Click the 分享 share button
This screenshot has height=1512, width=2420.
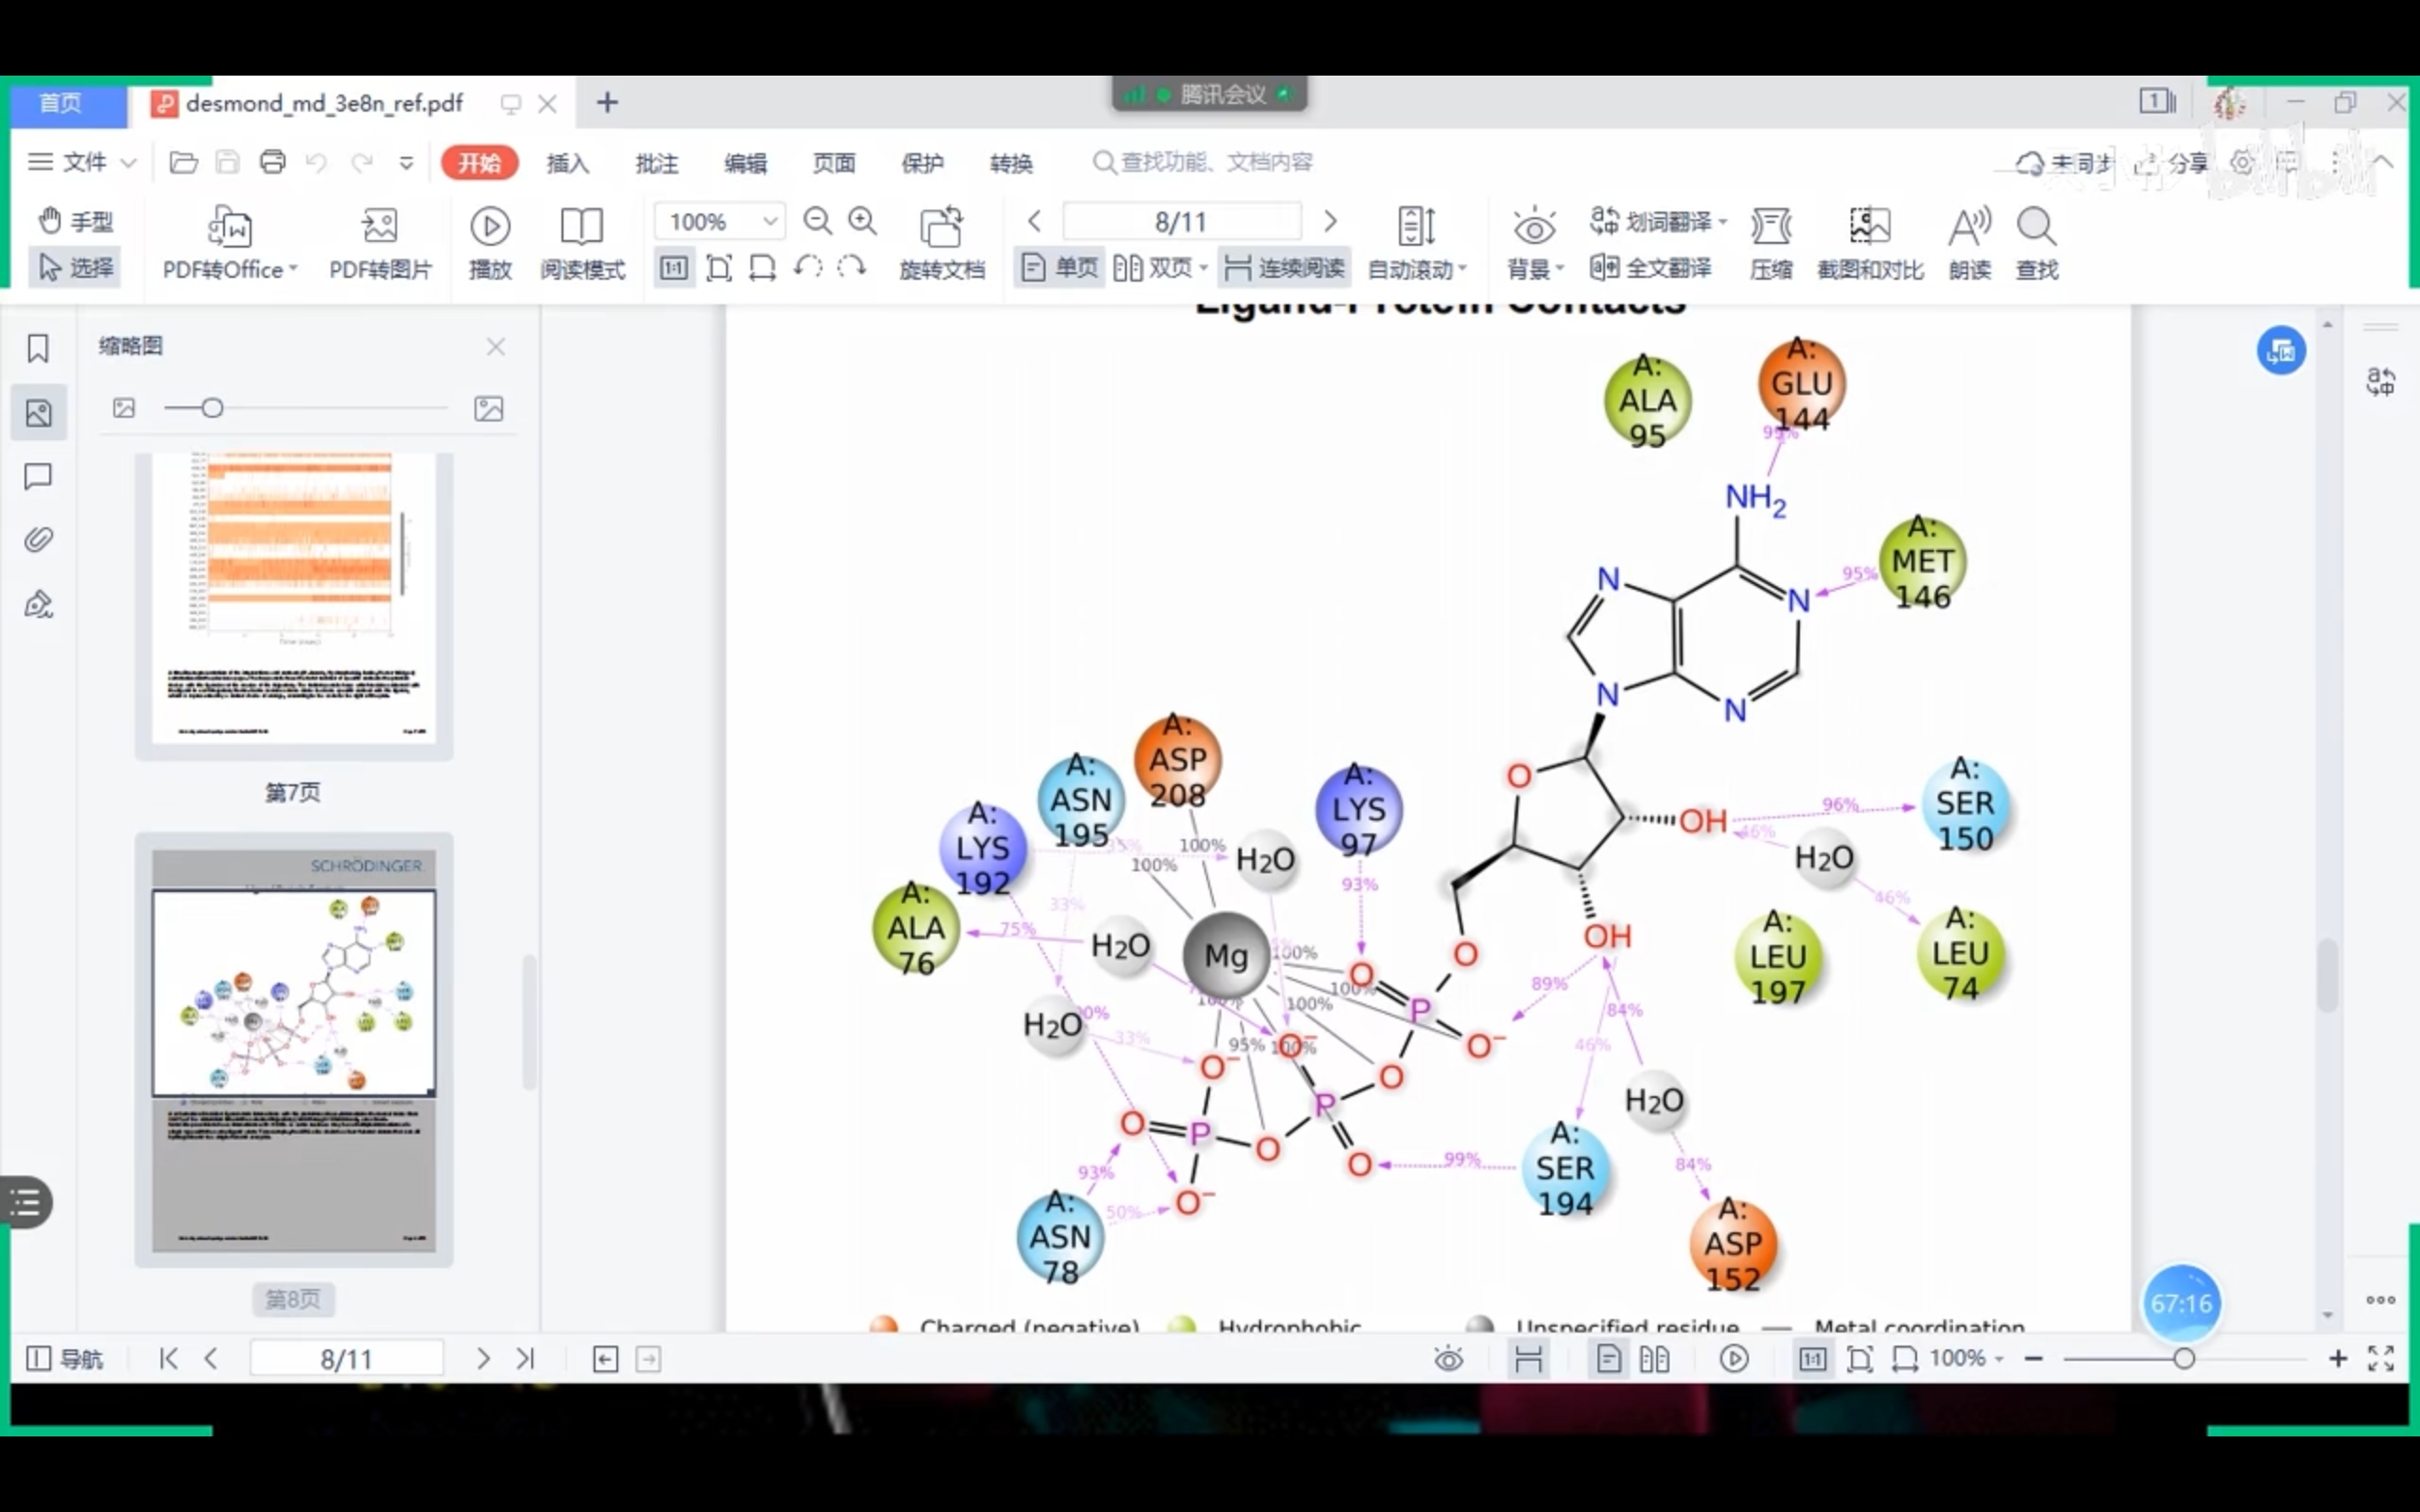click(2171, 162)
